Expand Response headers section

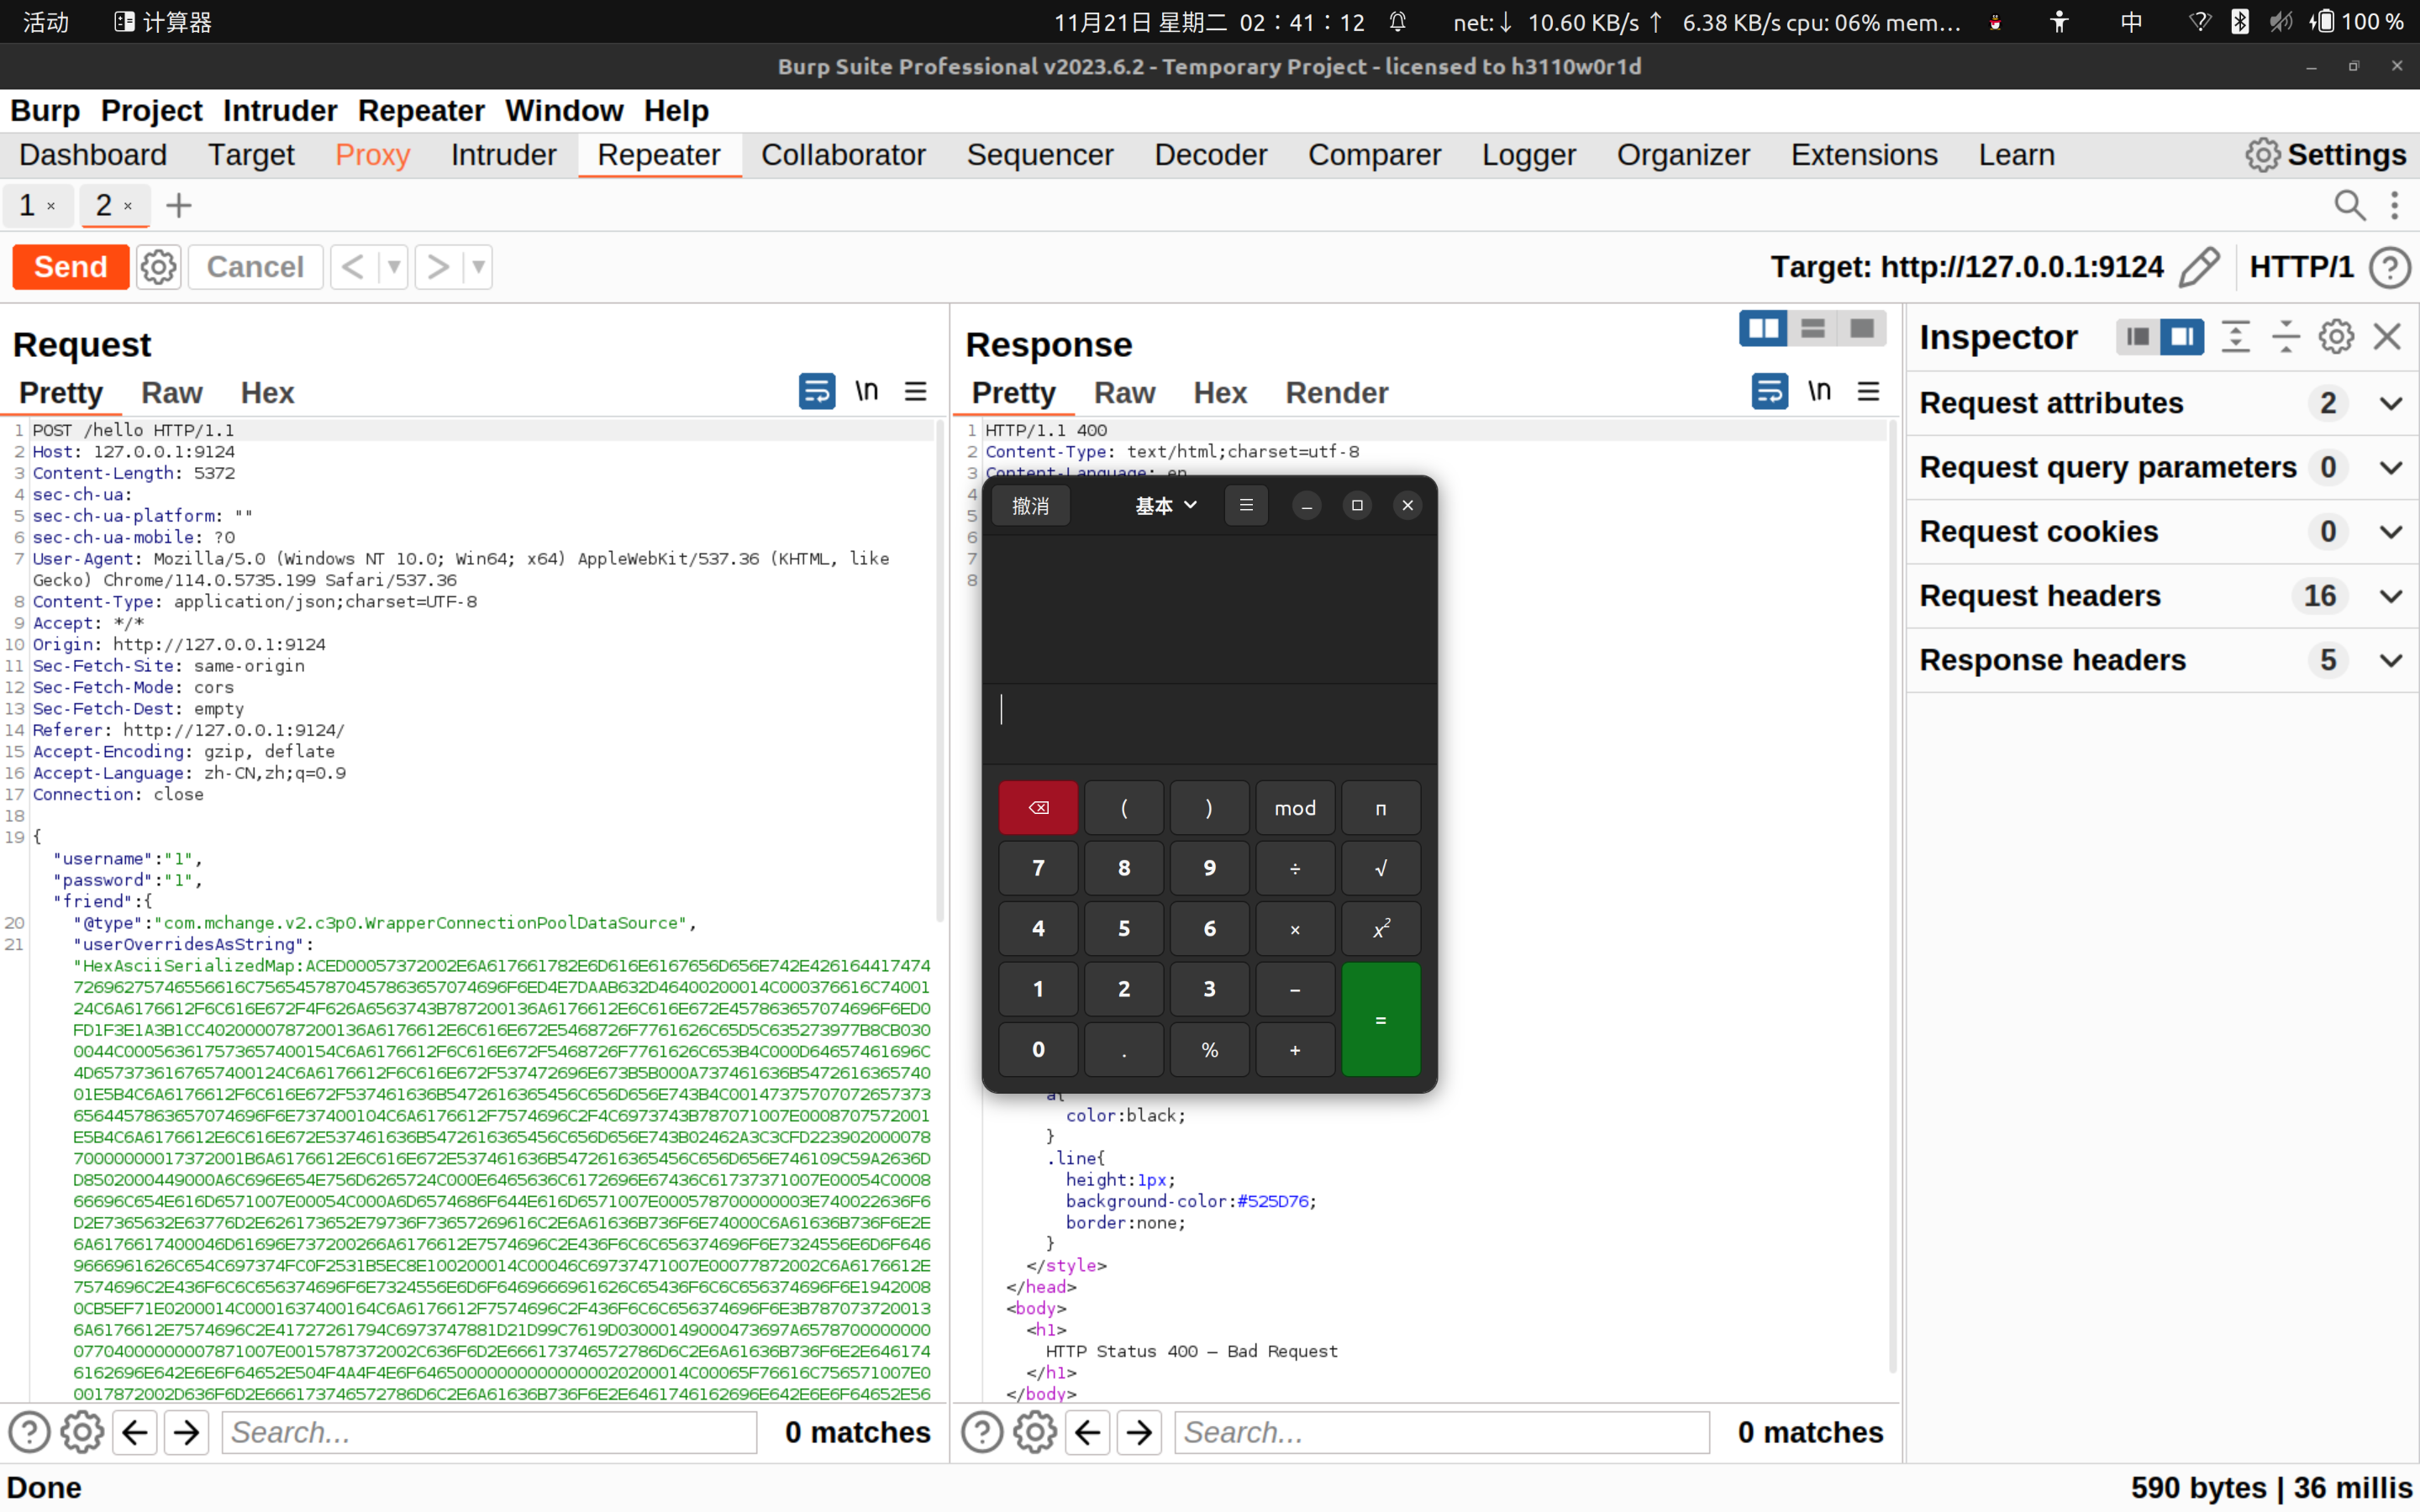2391,660
